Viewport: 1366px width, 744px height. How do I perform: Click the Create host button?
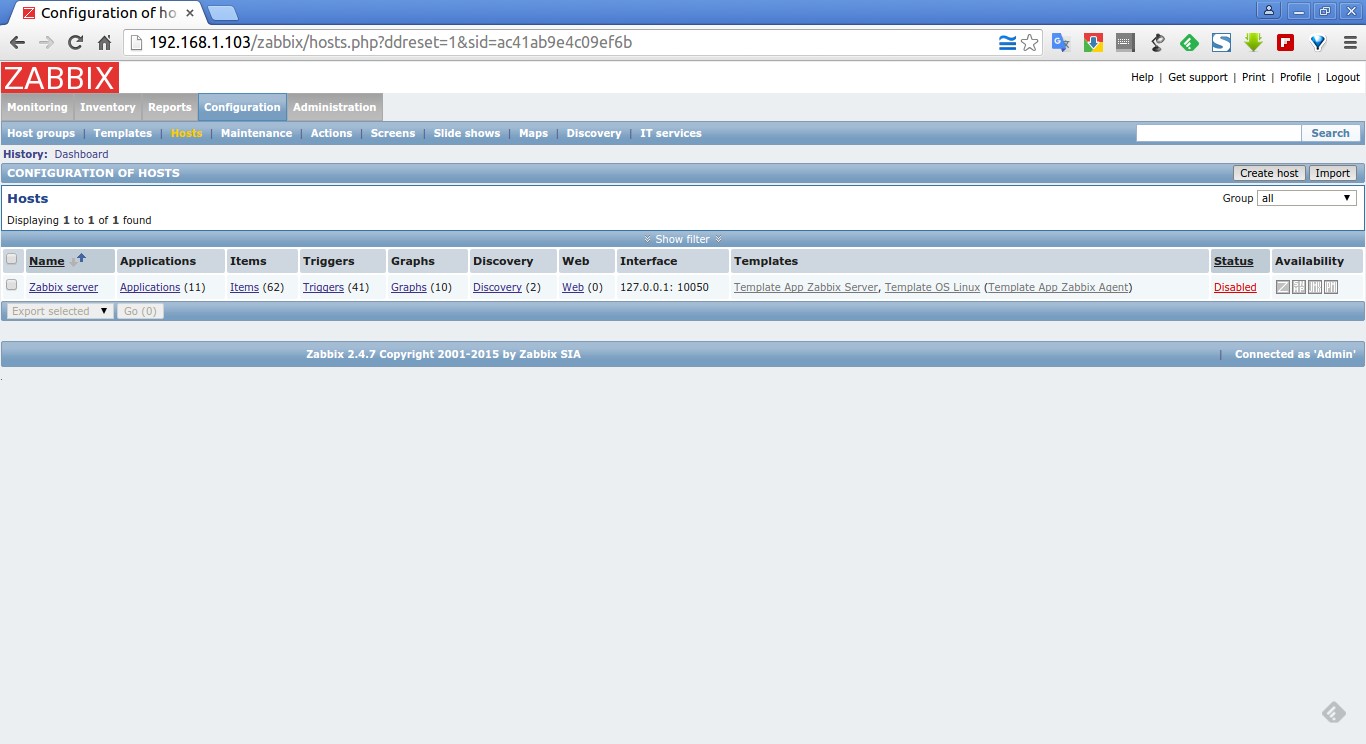pyautogui.click(x=1269, y=173)
